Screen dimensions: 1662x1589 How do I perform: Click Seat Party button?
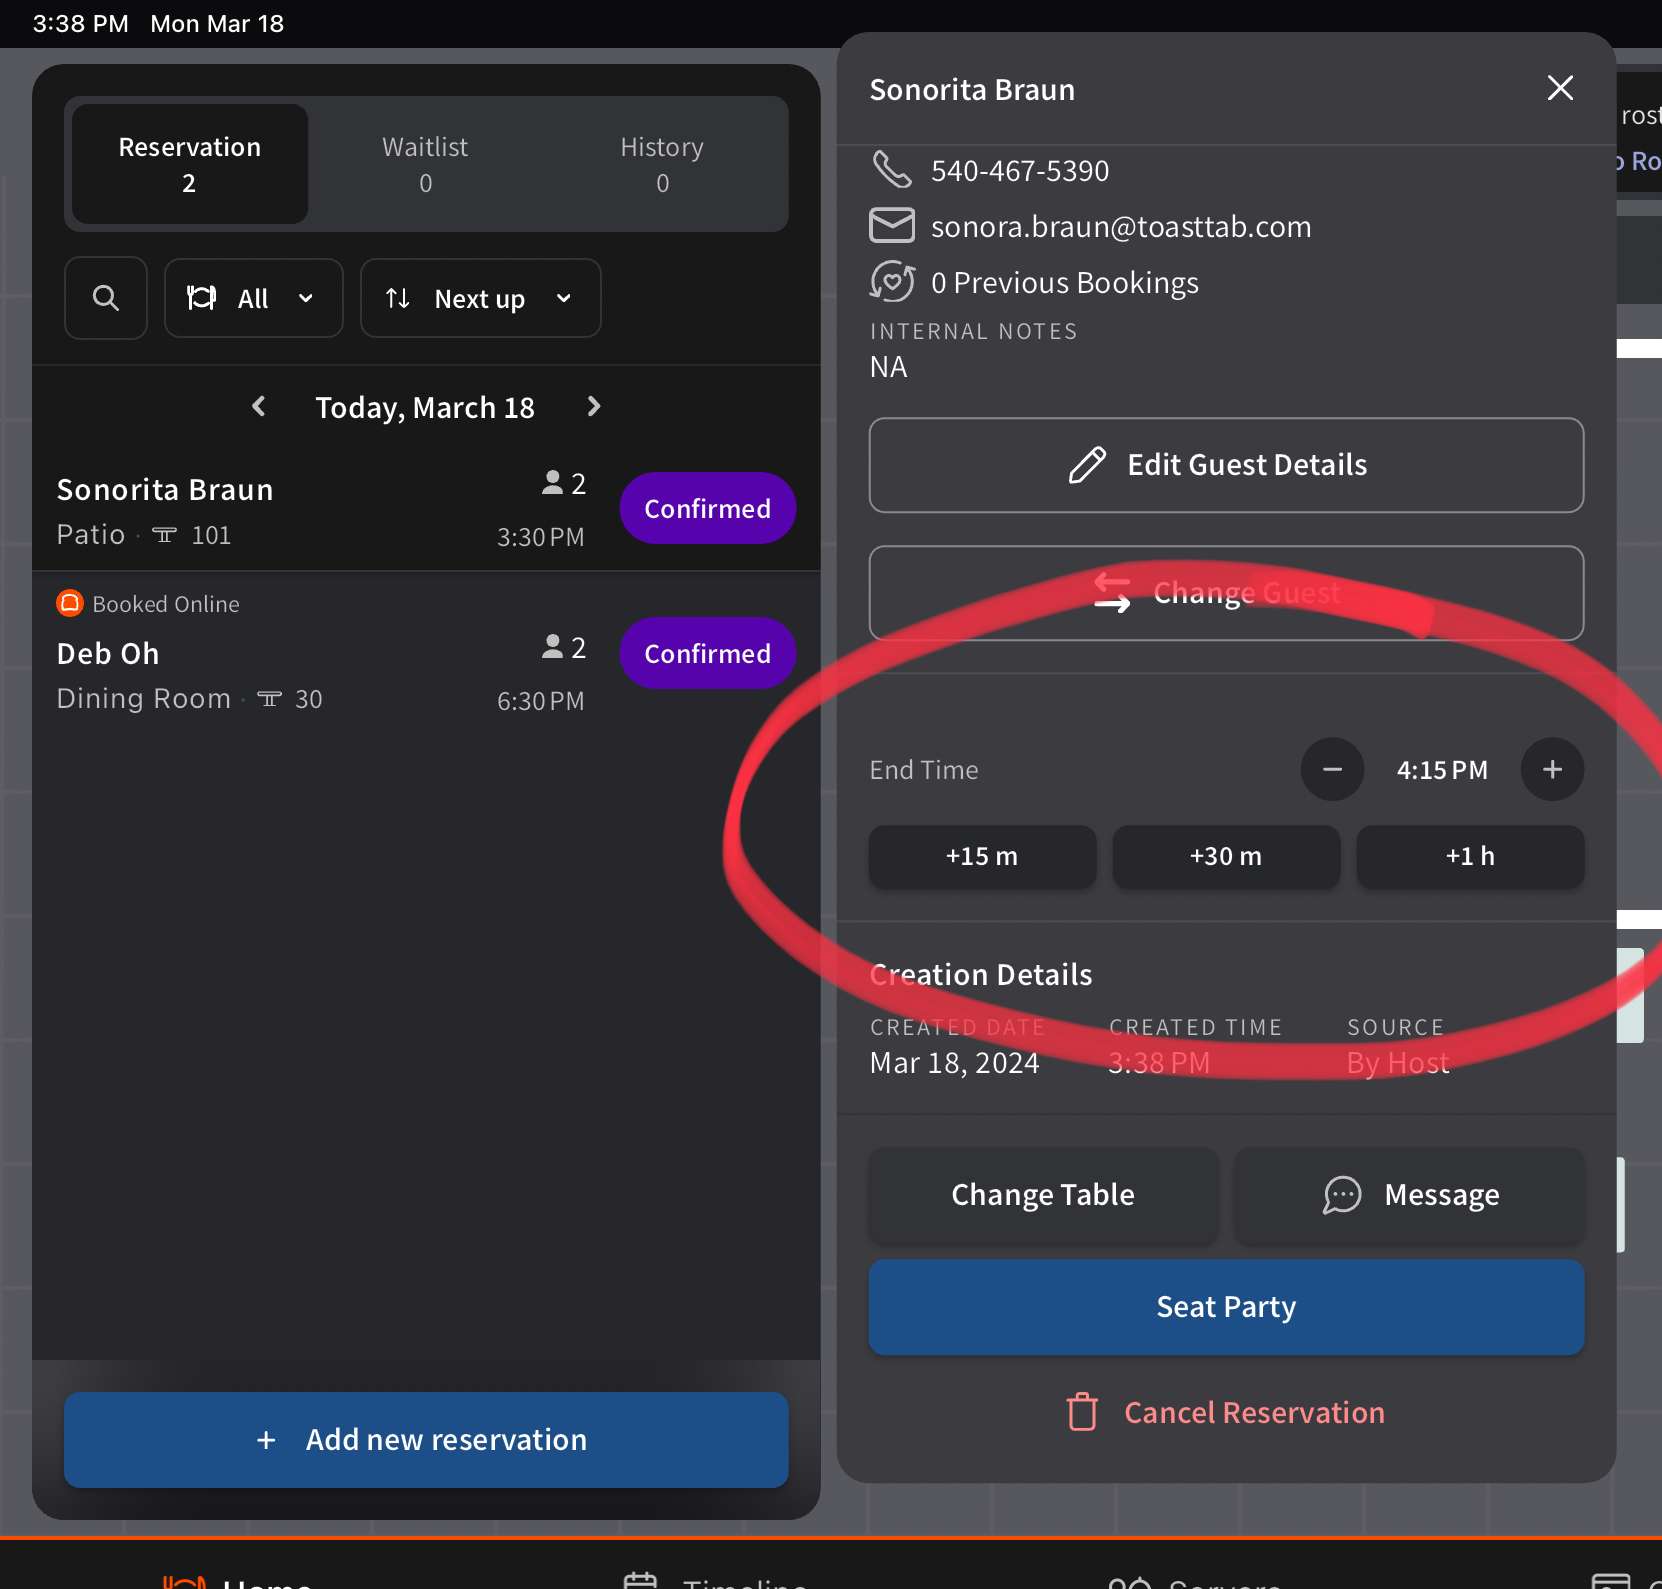click(x=1226, y=1307)
